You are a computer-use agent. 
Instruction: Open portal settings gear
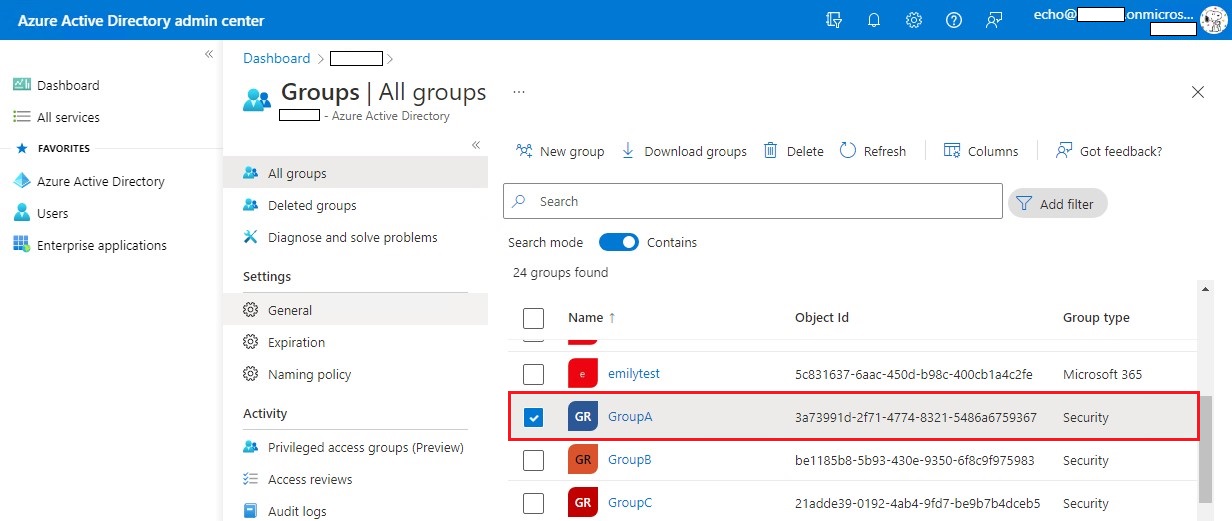pos(914,20)
